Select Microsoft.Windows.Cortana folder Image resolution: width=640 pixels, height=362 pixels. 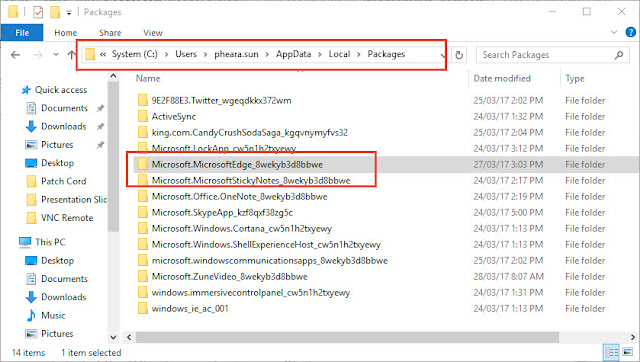tap(242, 229)
